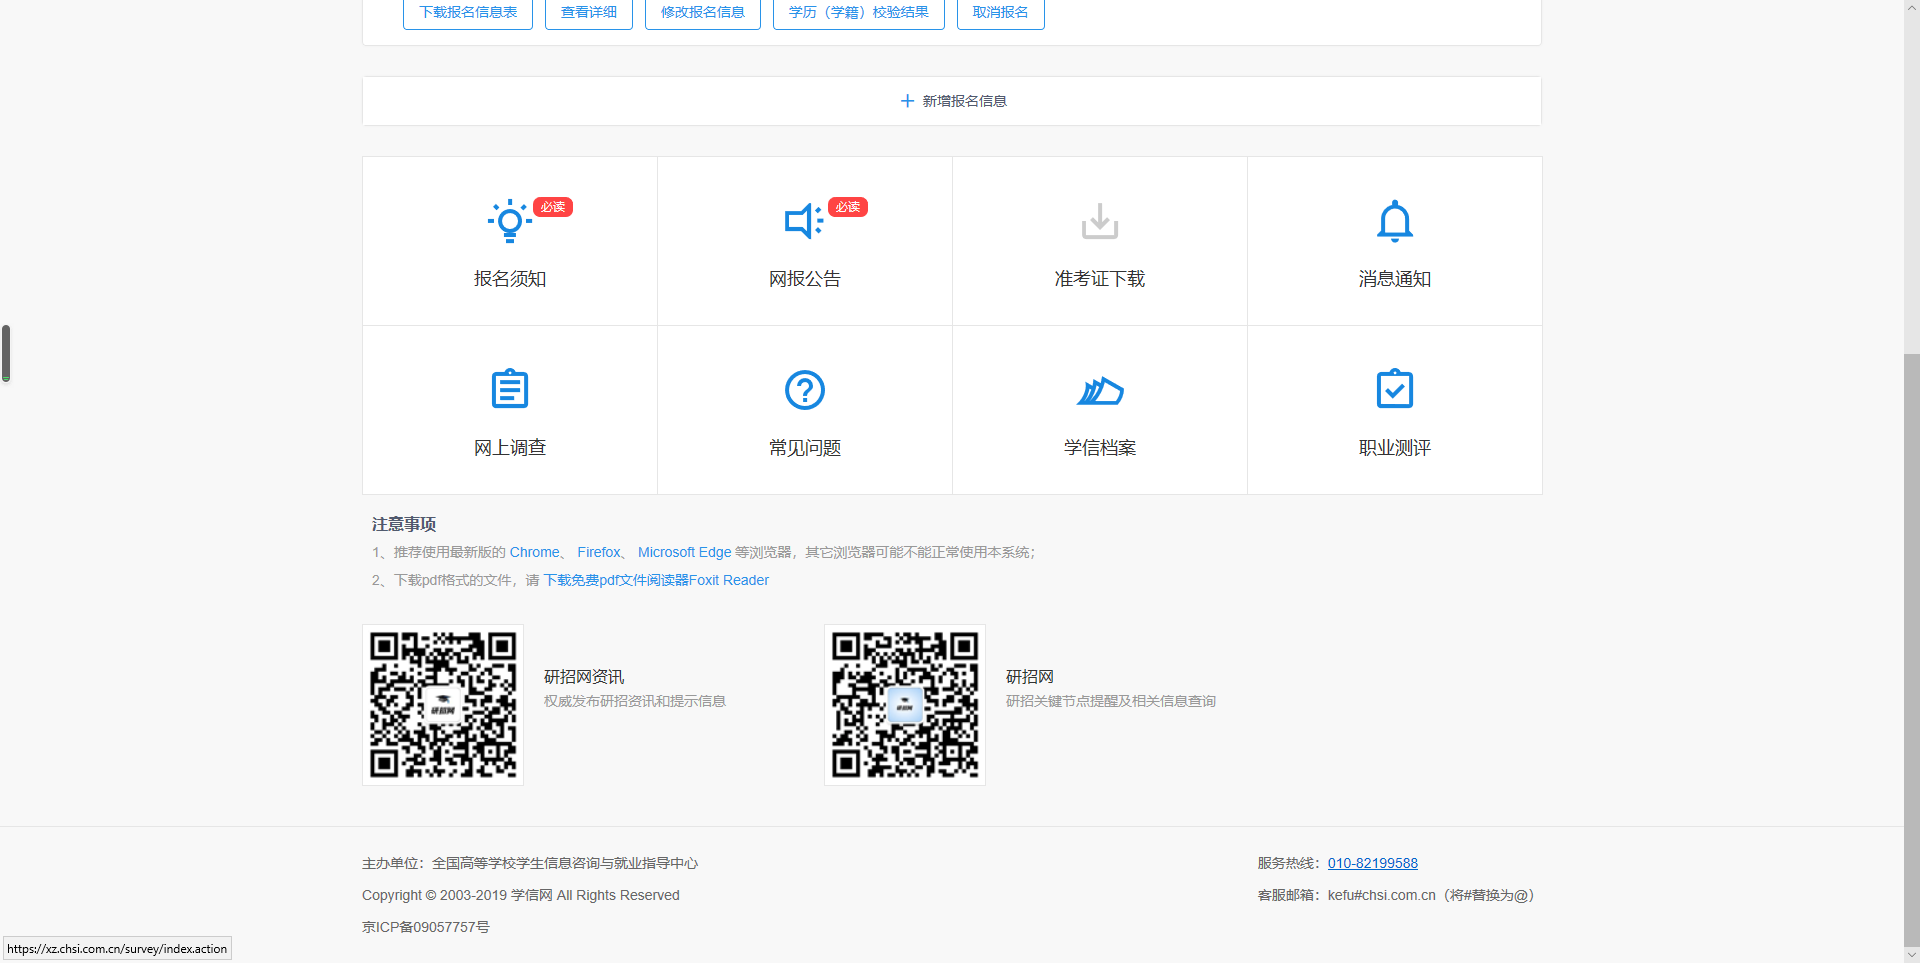Click the 研招网资讯 QR code image
The width and height of the screenshot is (1920, 963).
coord(443,705)
